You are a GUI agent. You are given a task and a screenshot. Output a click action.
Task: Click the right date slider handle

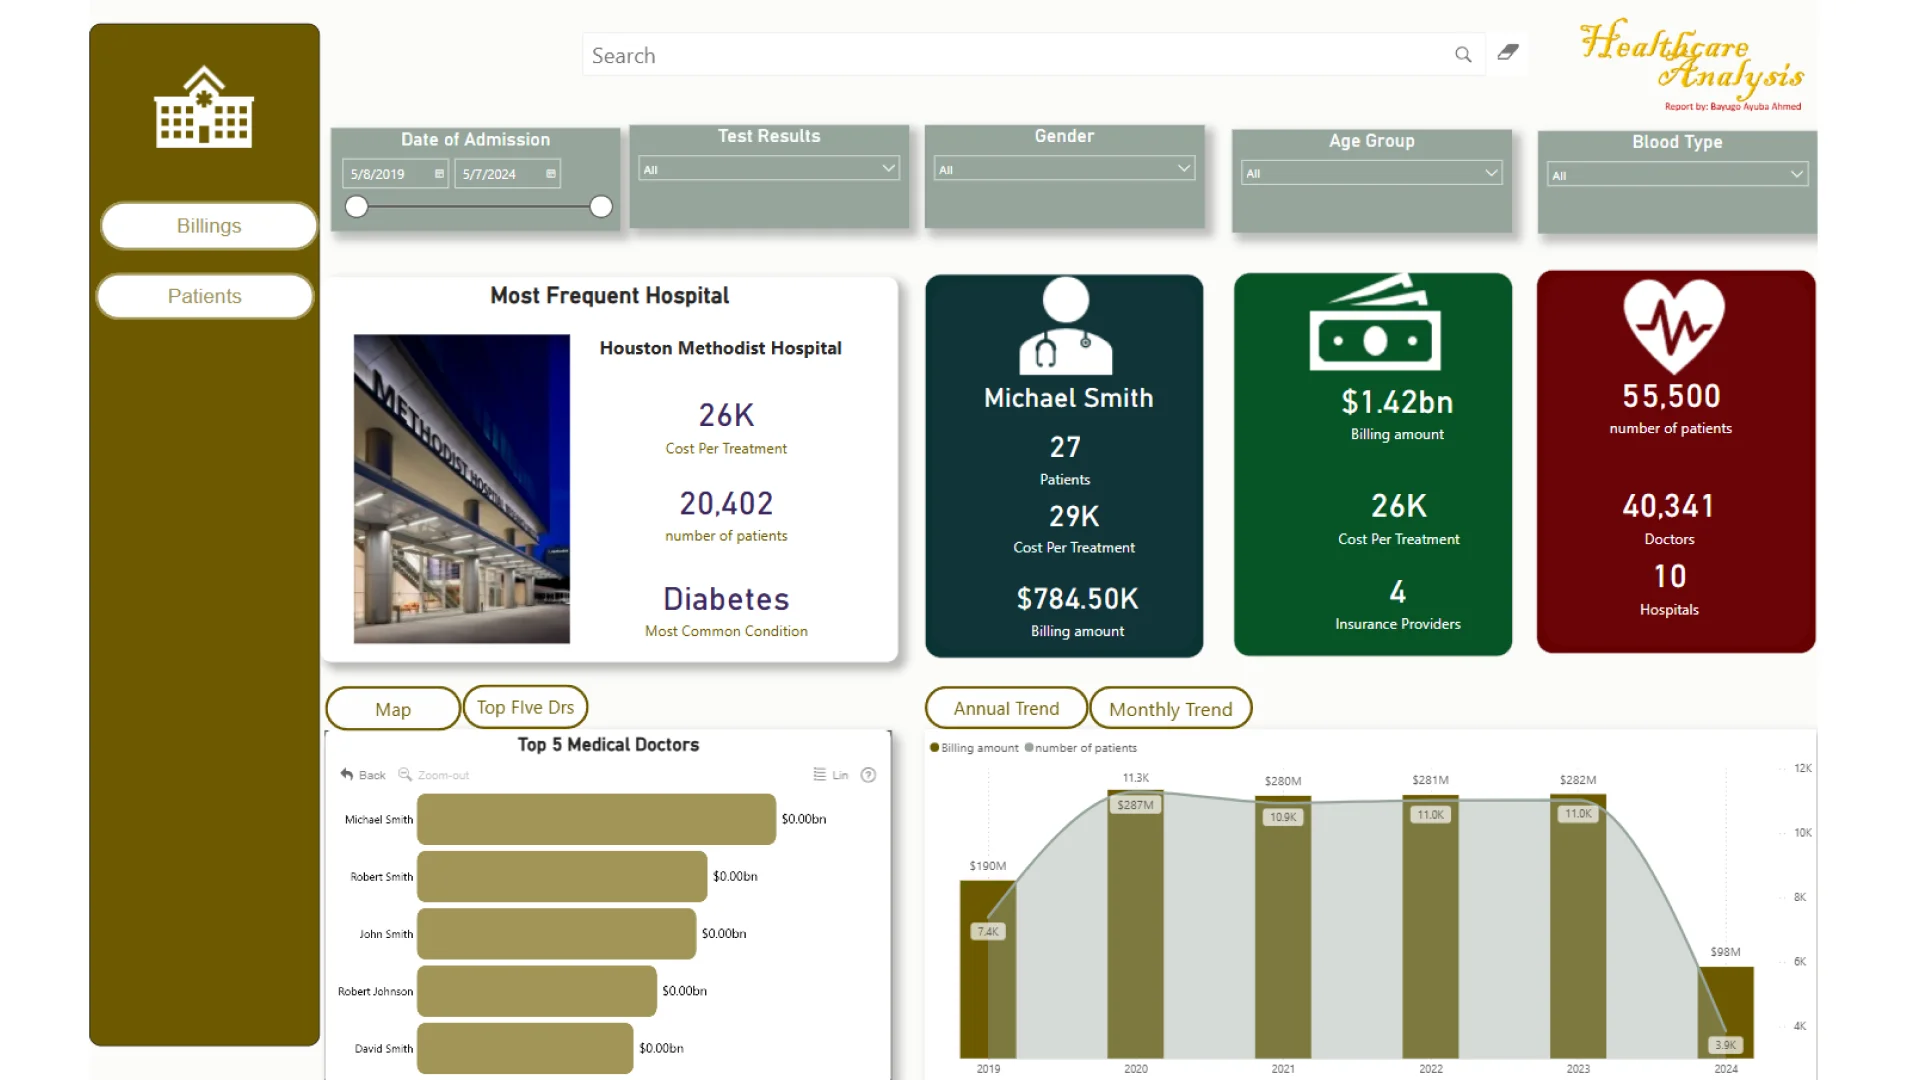coord(601,207)
